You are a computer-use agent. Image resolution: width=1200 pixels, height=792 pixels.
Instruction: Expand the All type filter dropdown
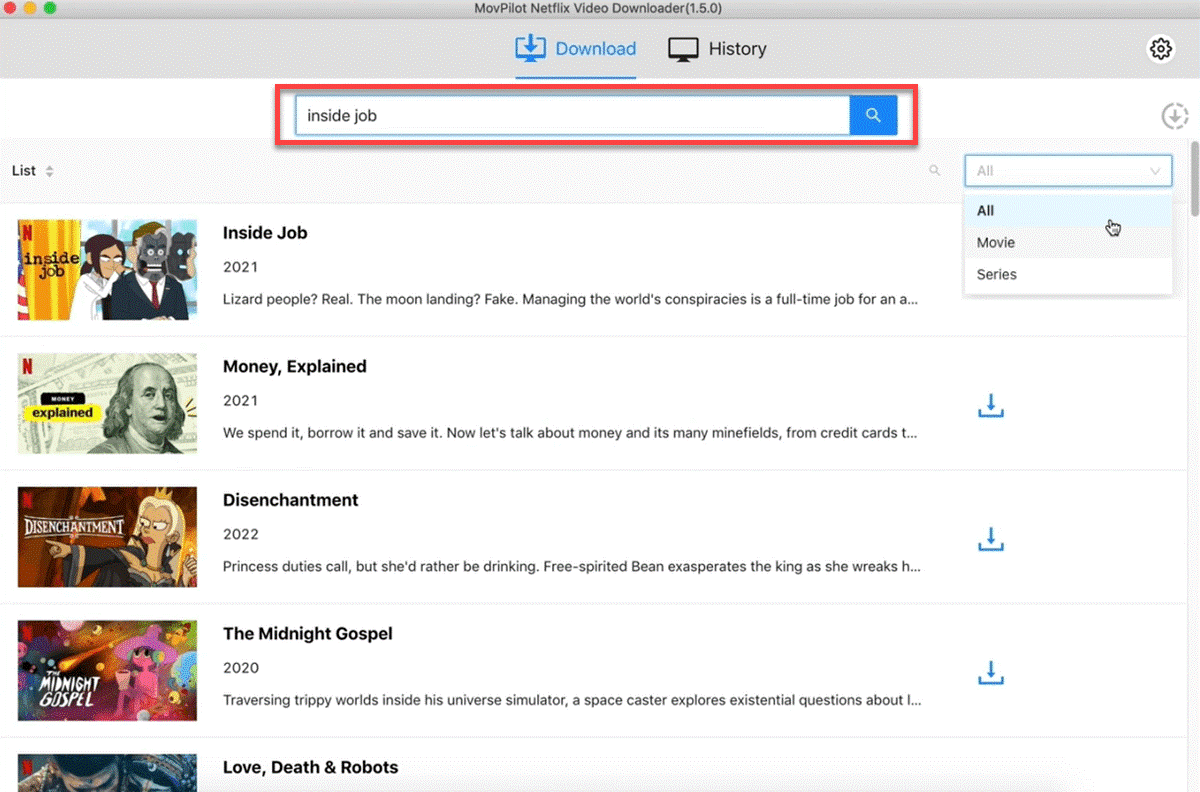coord(1067,171)
